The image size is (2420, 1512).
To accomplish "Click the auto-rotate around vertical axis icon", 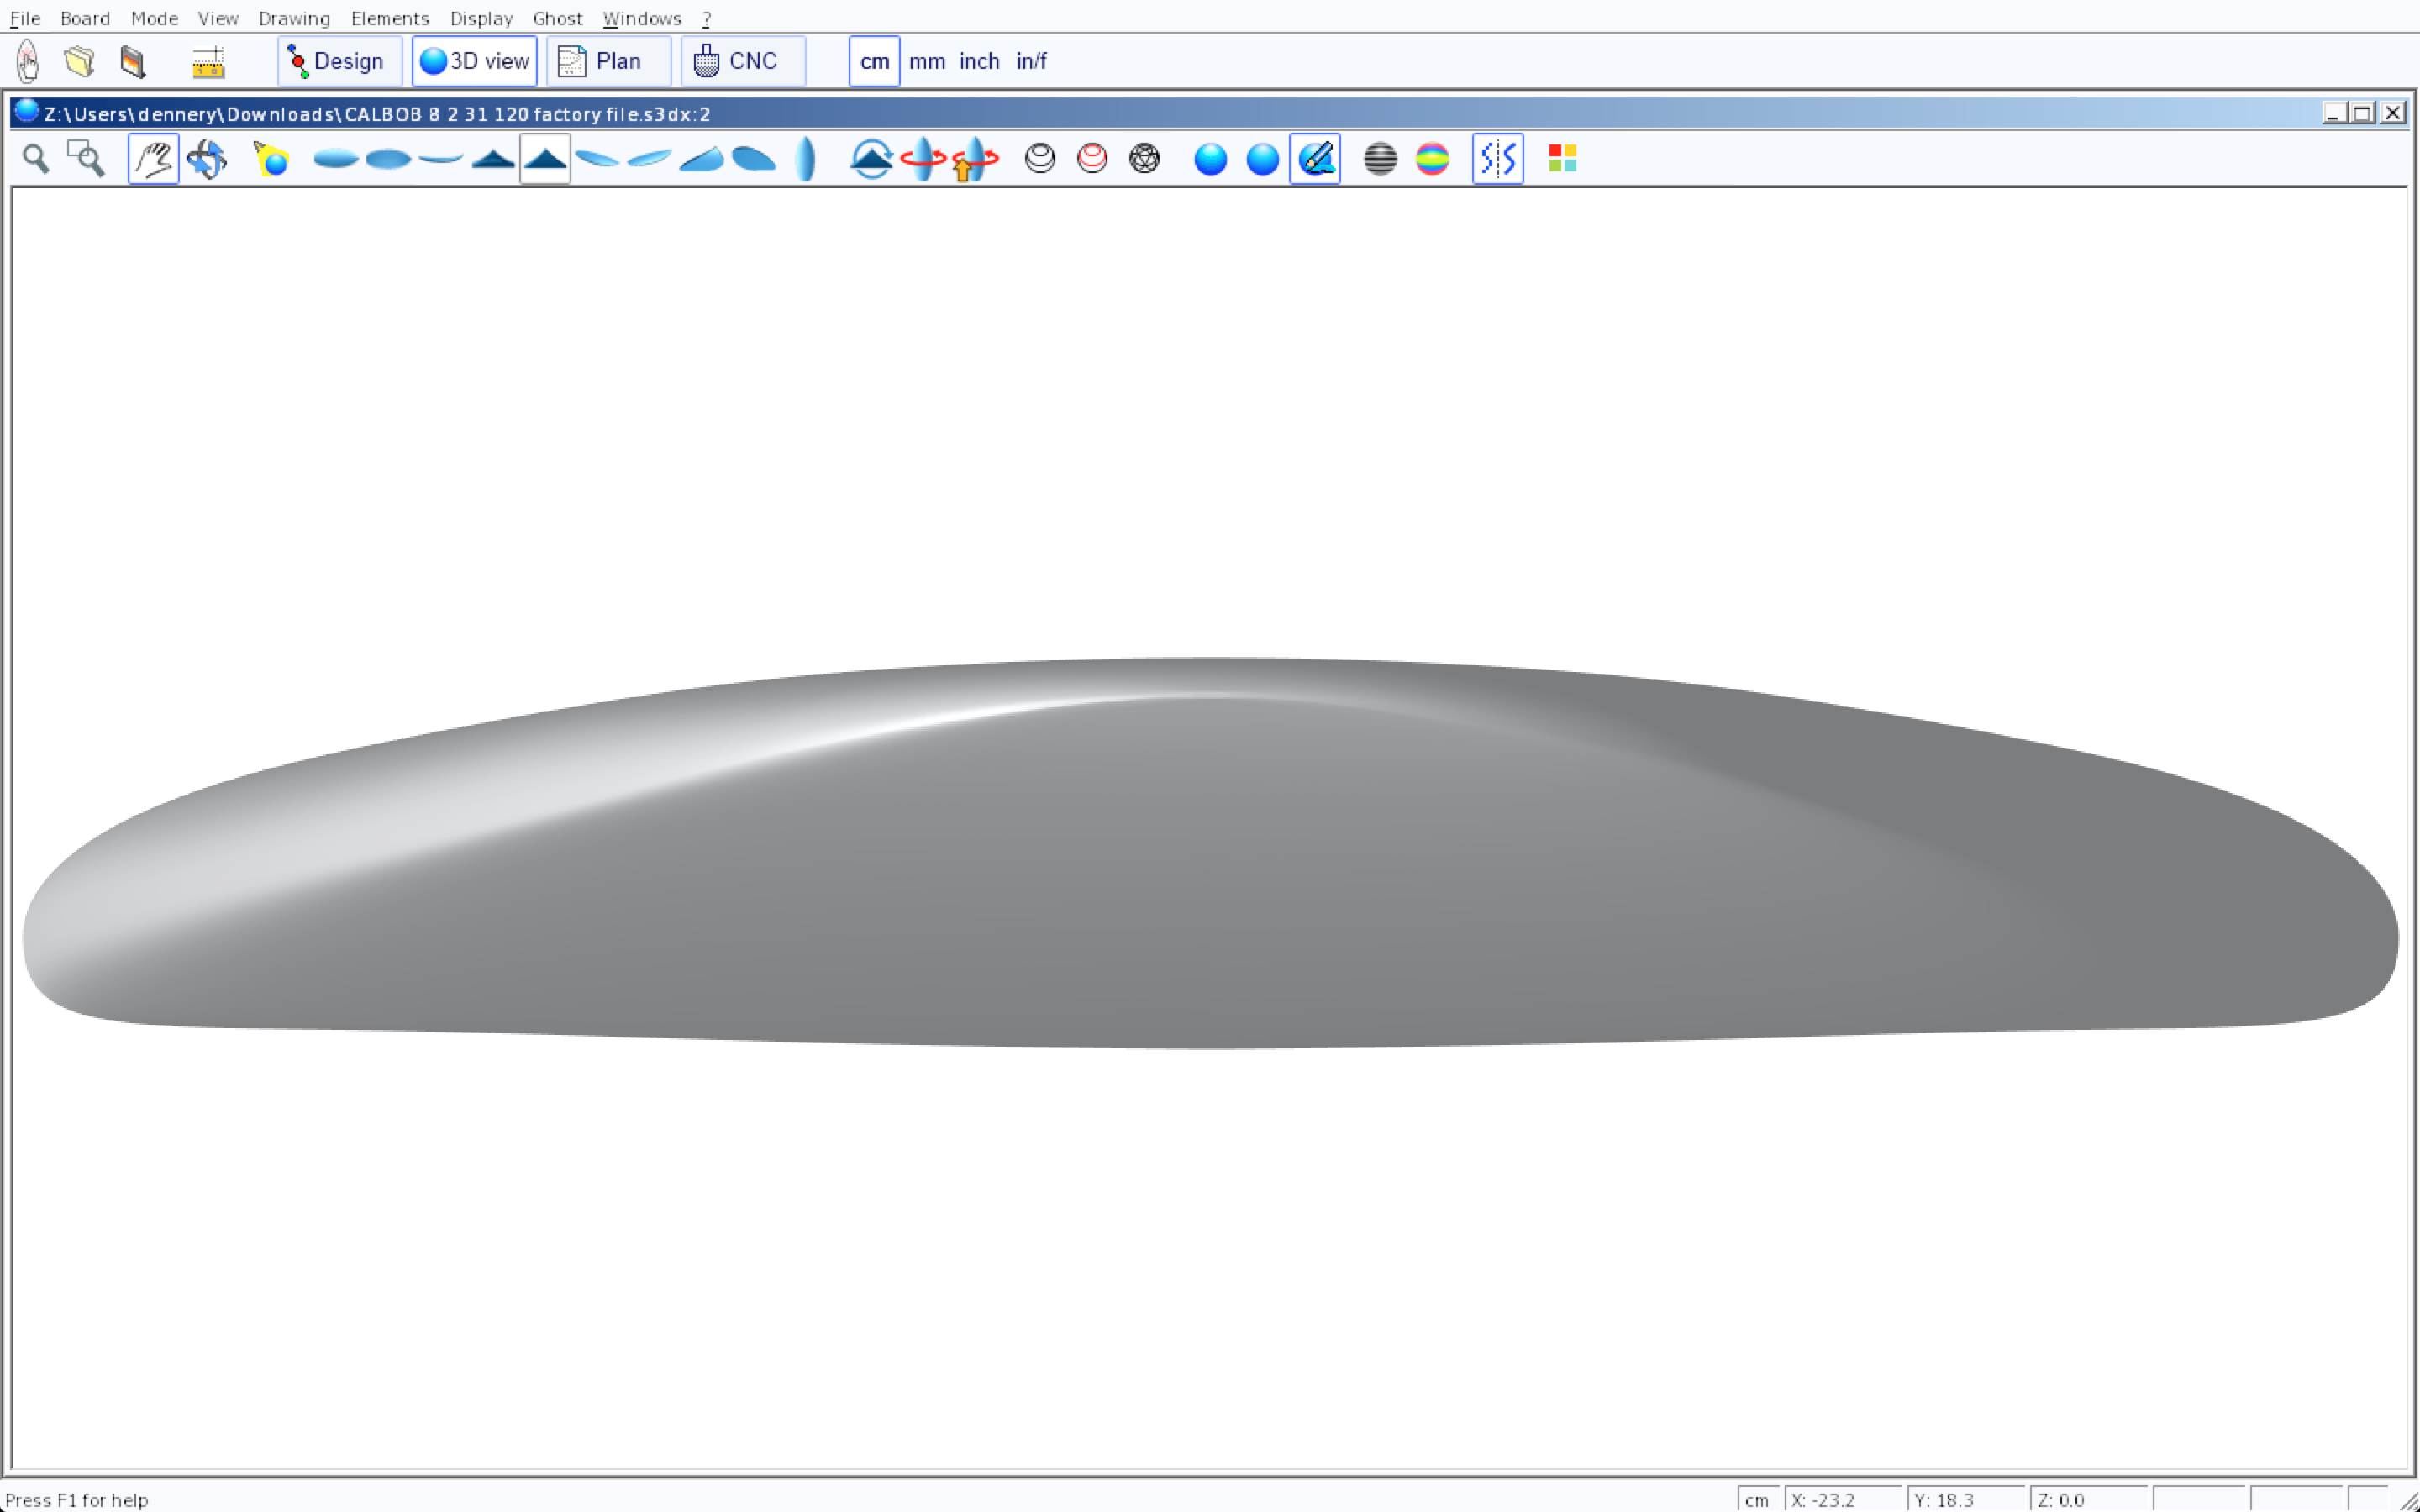I will (x=922, y=159).
